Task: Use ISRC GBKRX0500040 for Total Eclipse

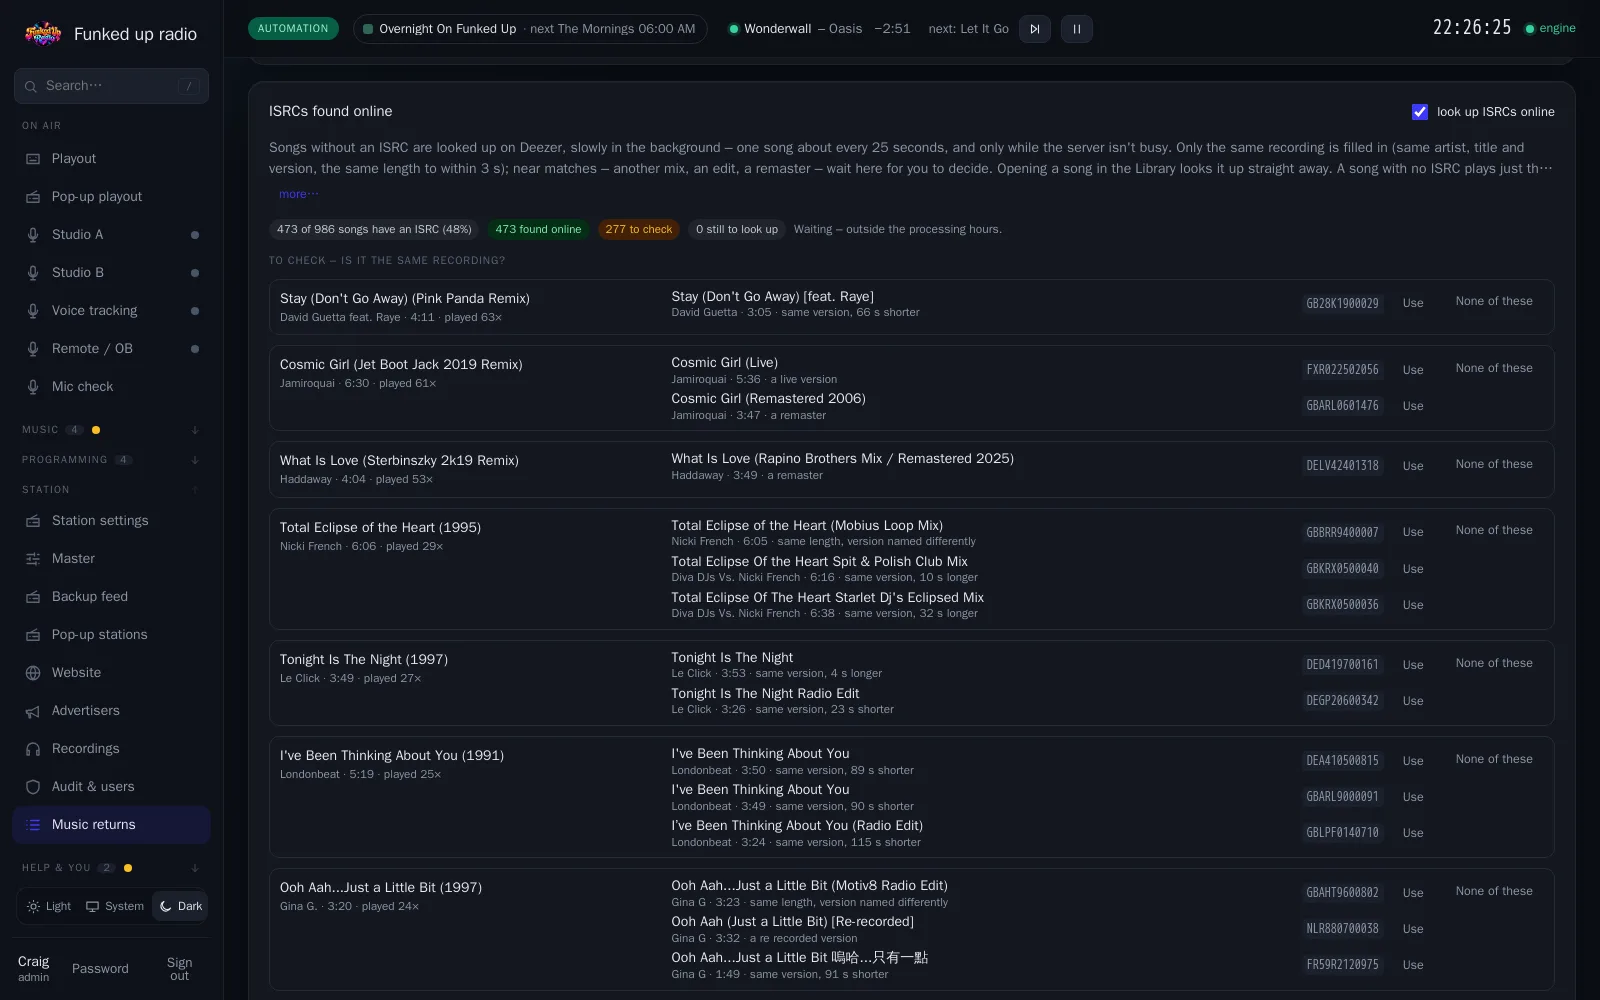Action: (x=1413, y=569)
